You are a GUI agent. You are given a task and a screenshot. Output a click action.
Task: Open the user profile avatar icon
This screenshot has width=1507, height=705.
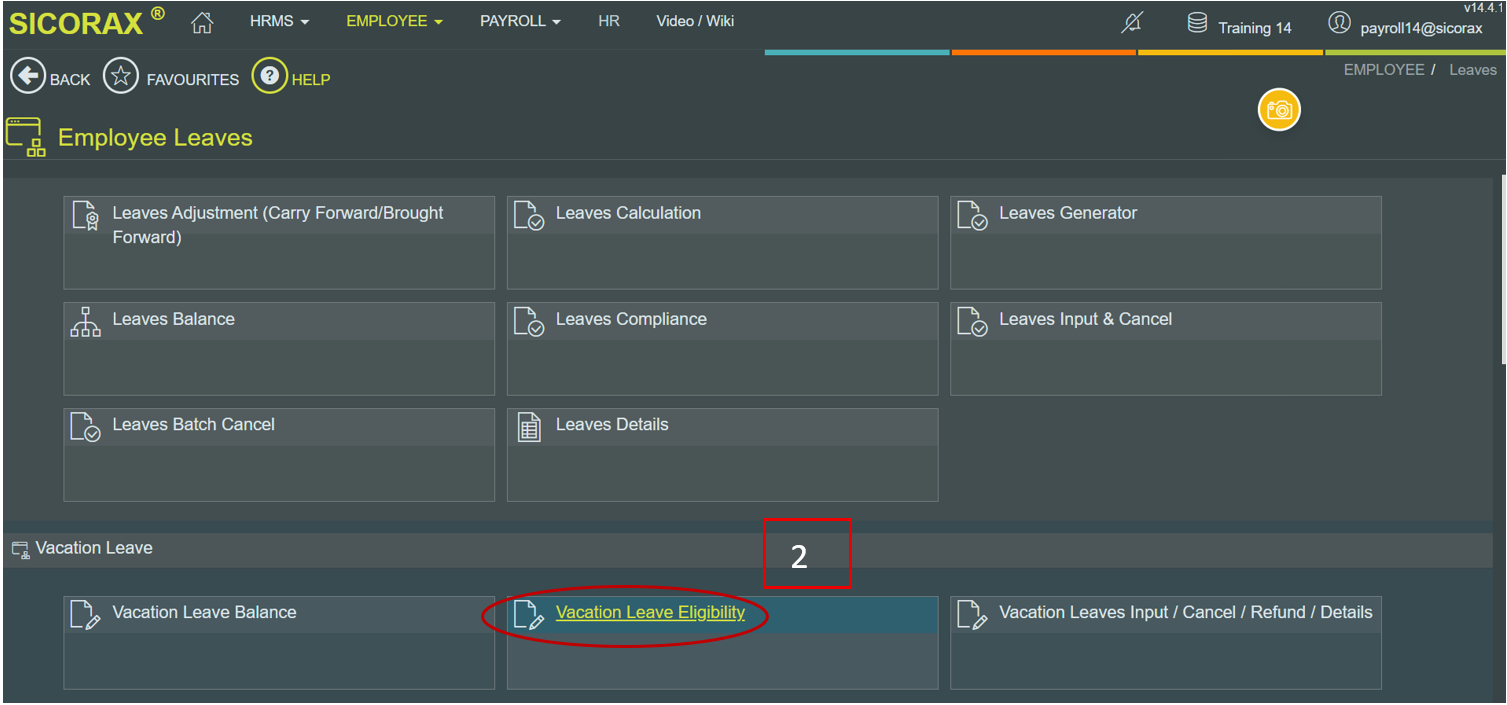(x=1339, y=23)
